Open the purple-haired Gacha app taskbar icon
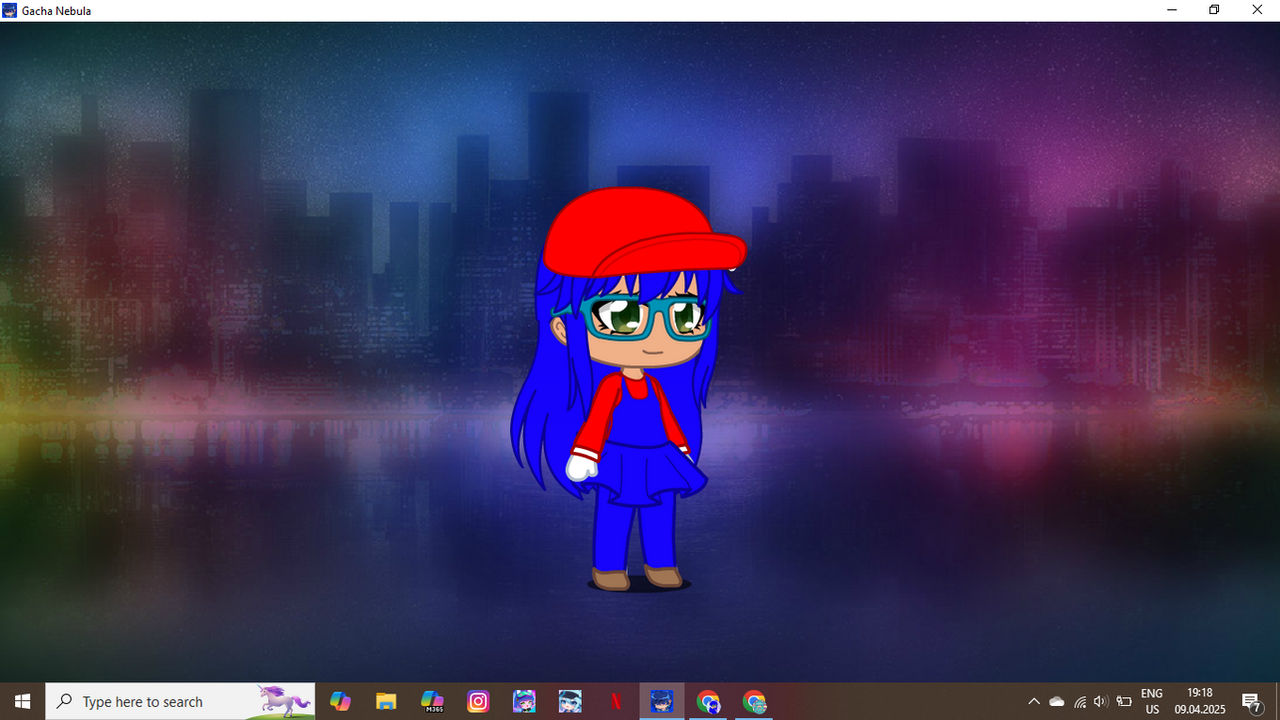This screenshot has height=720, width=1280. [x=524, y=702]
